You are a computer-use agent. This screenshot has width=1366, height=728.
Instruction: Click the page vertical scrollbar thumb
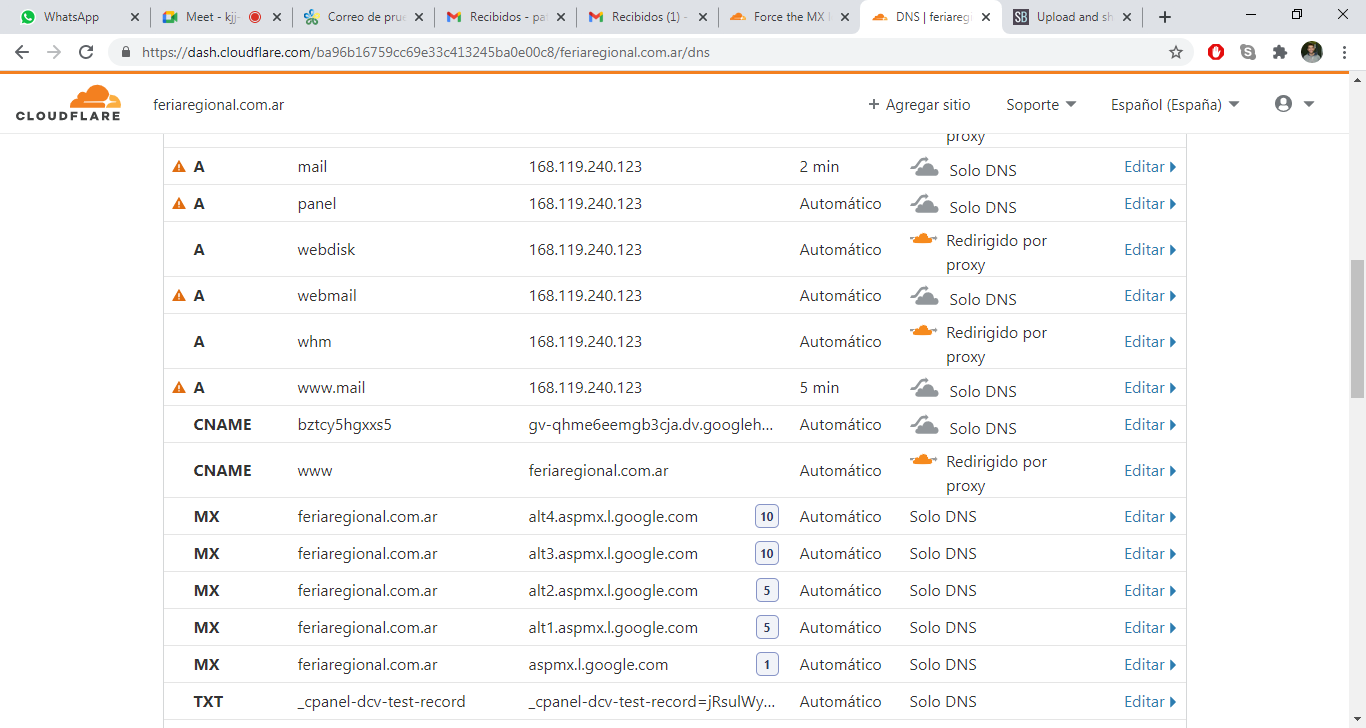point(1357,329)
